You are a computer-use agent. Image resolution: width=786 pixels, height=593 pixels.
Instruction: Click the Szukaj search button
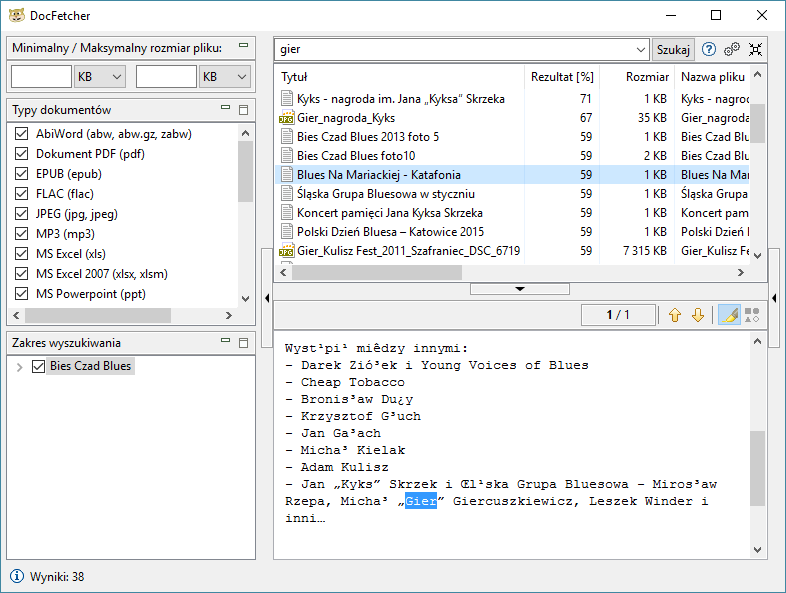[x=673, y=50]
